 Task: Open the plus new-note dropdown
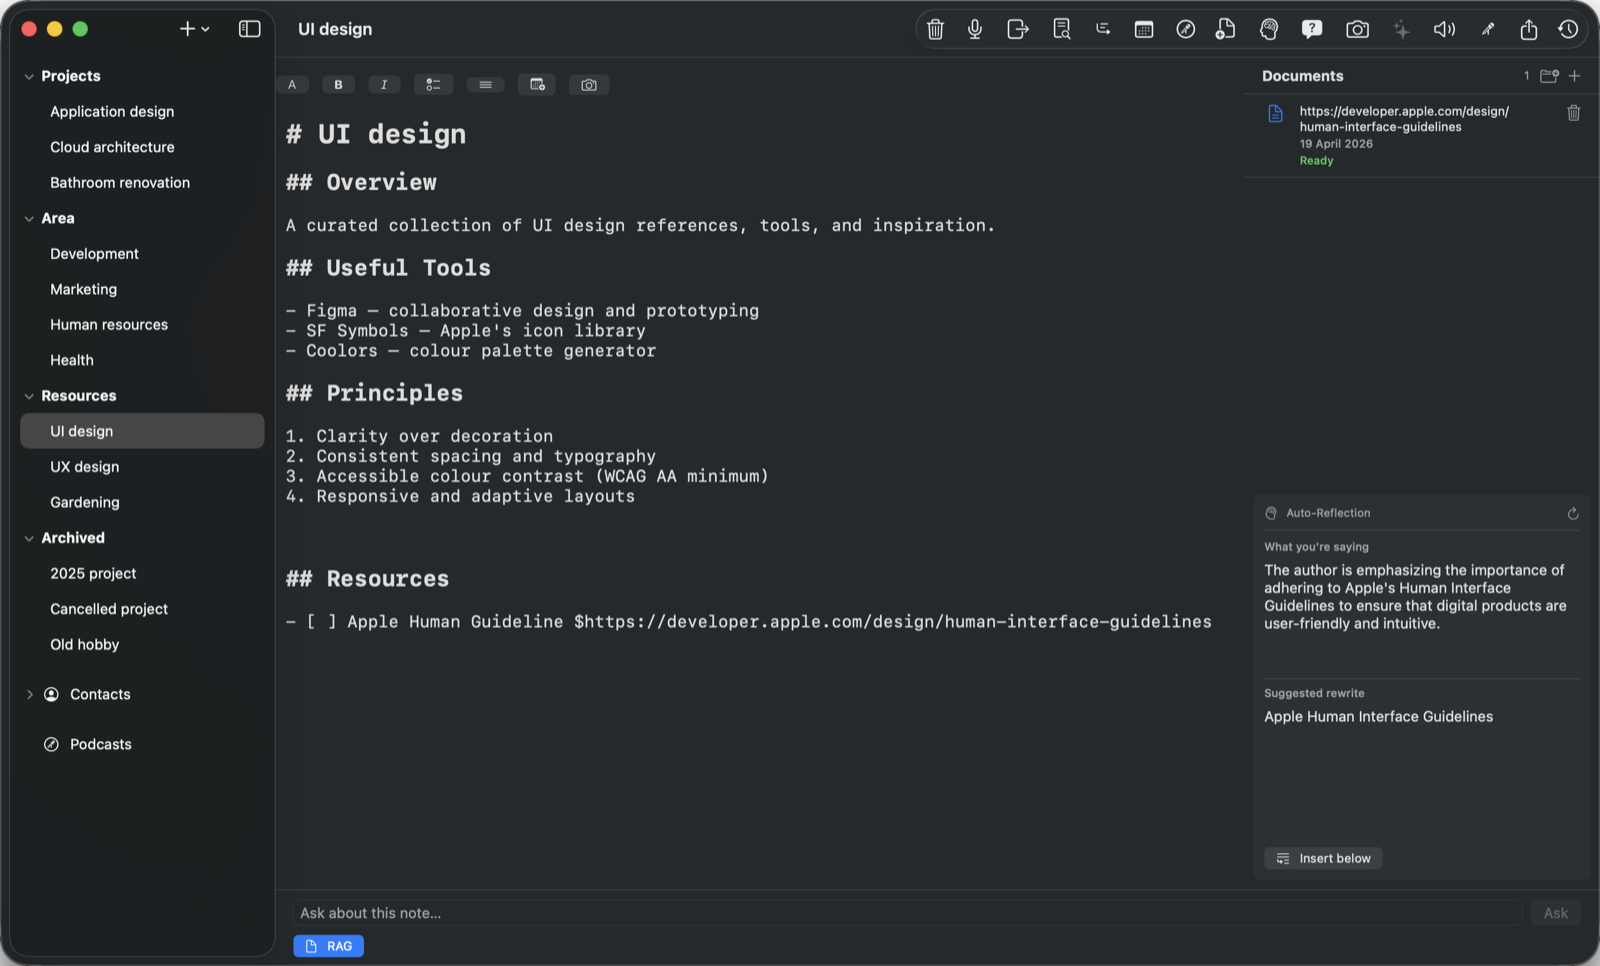pos(194,29)
